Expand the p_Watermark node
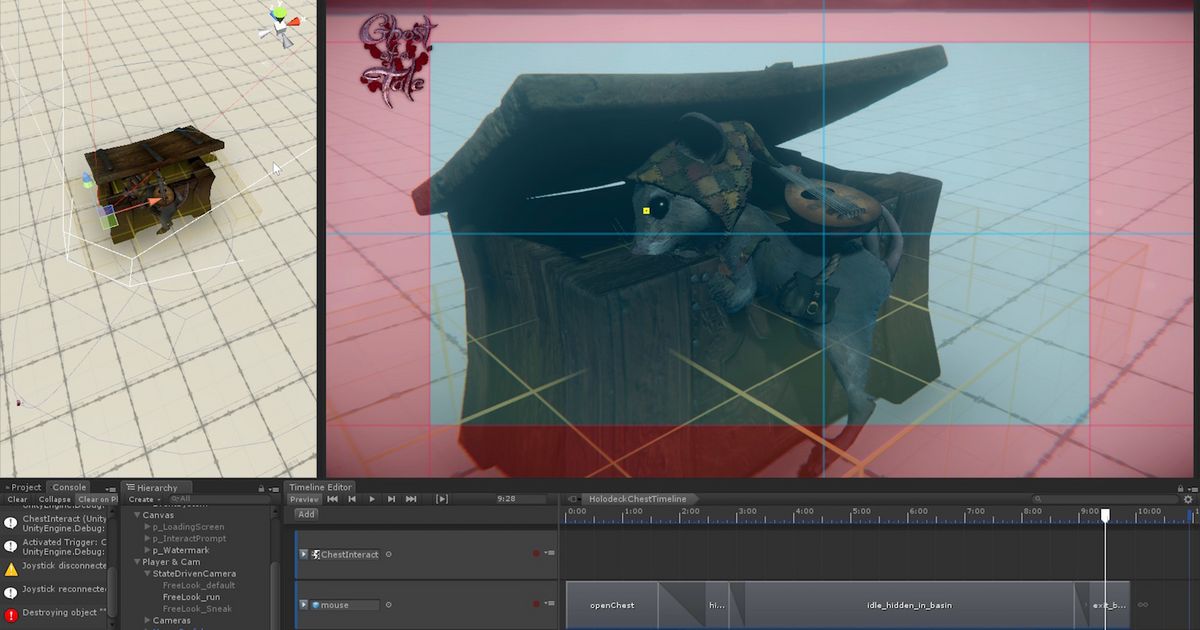Viewport: 1200px width, 630px height. click(x=148, y=550)
